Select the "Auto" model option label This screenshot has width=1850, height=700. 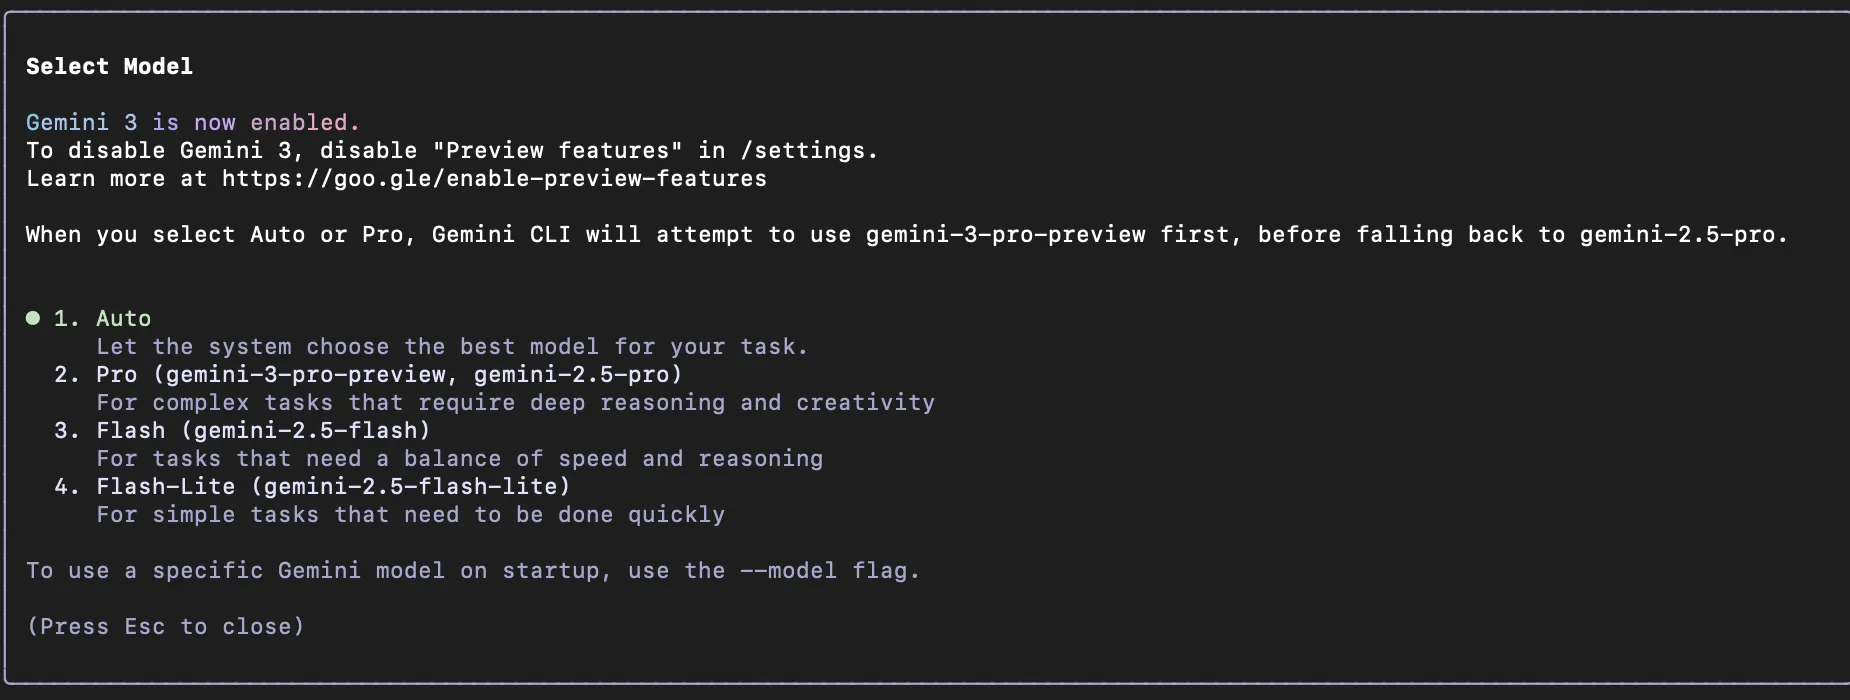click(x=123, y=318)
